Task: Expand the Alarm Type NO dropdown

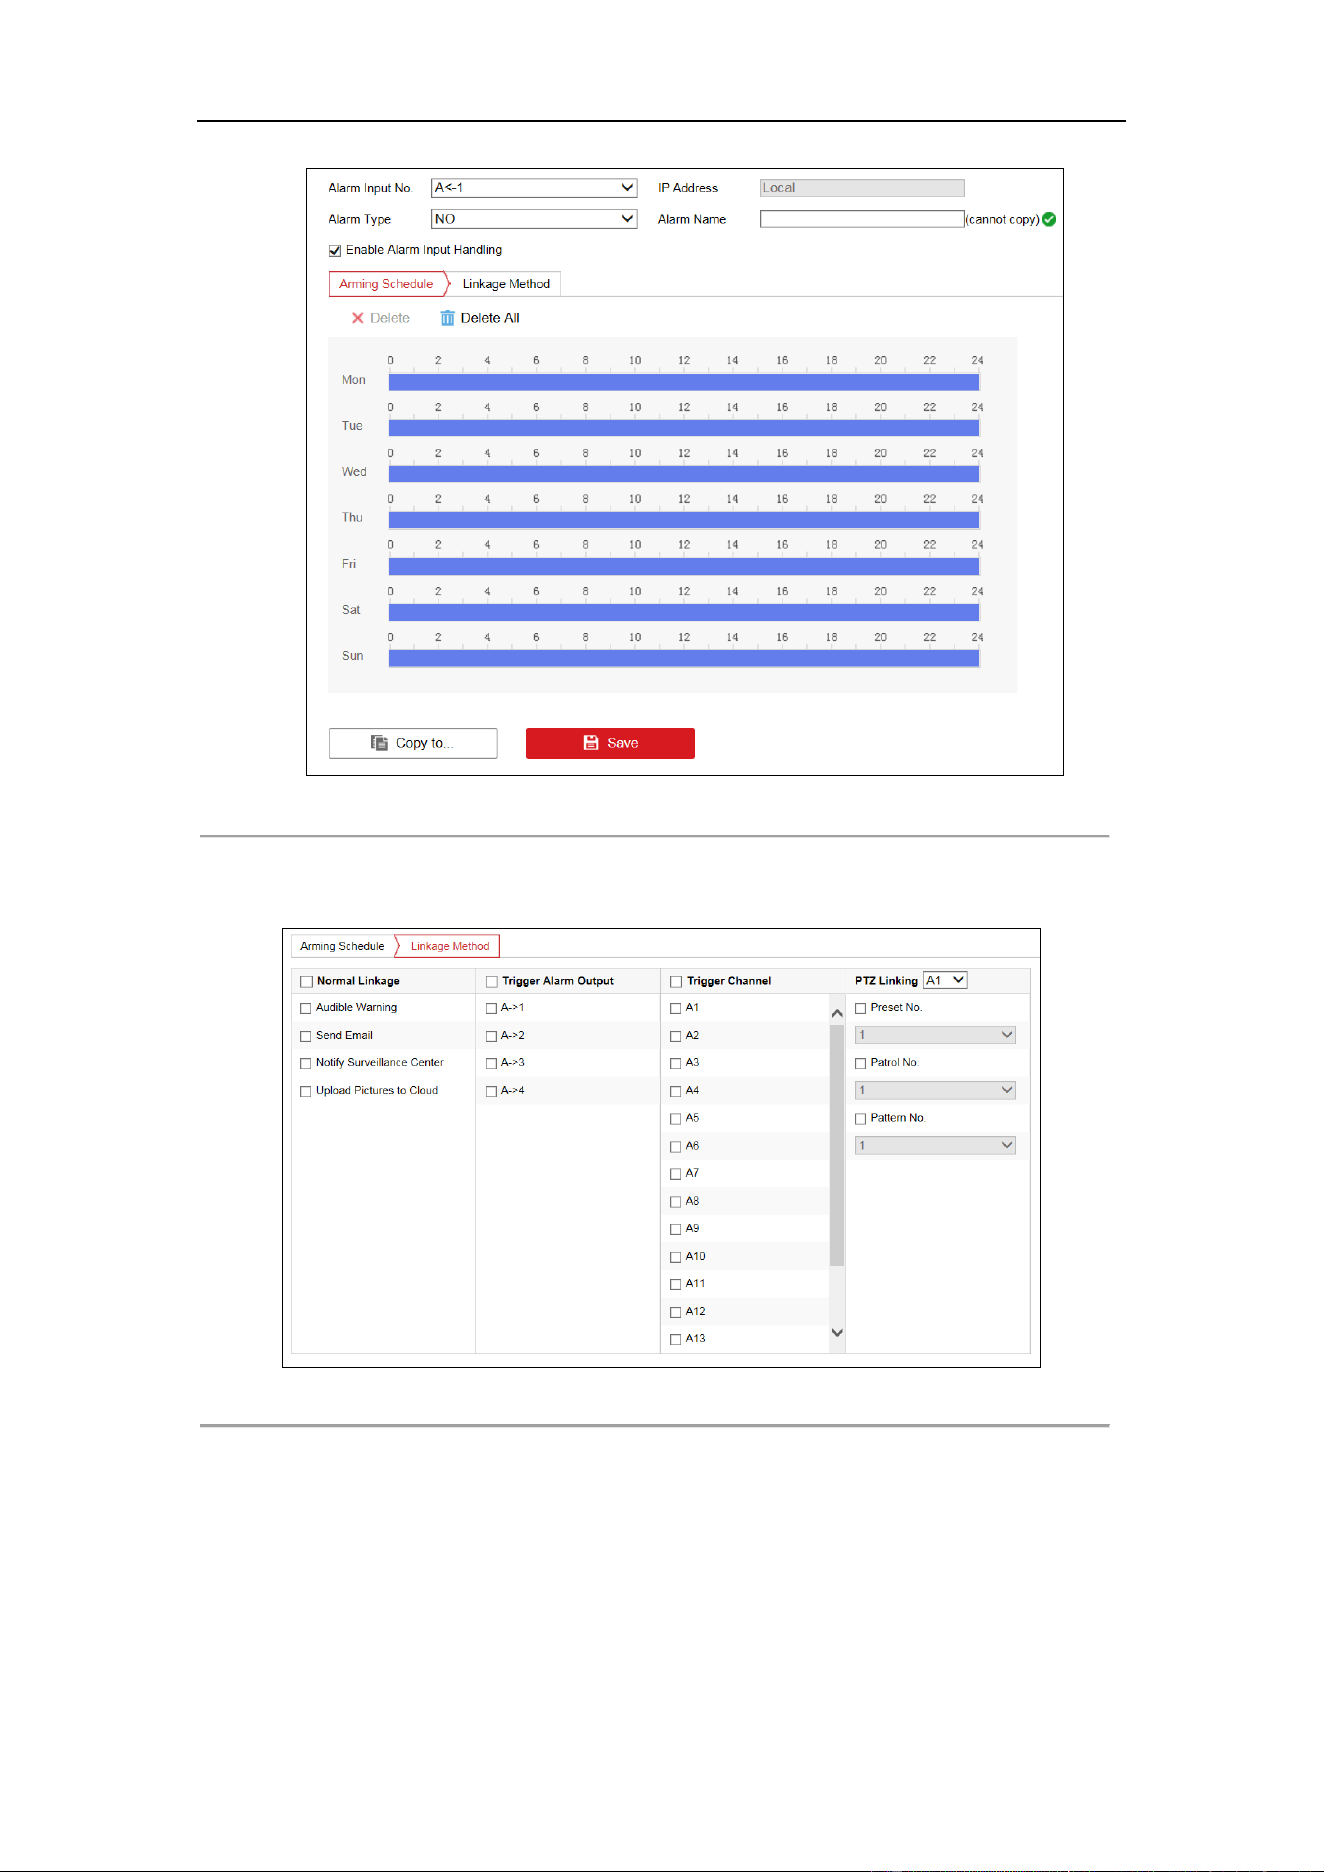Action: pos(534,219)
